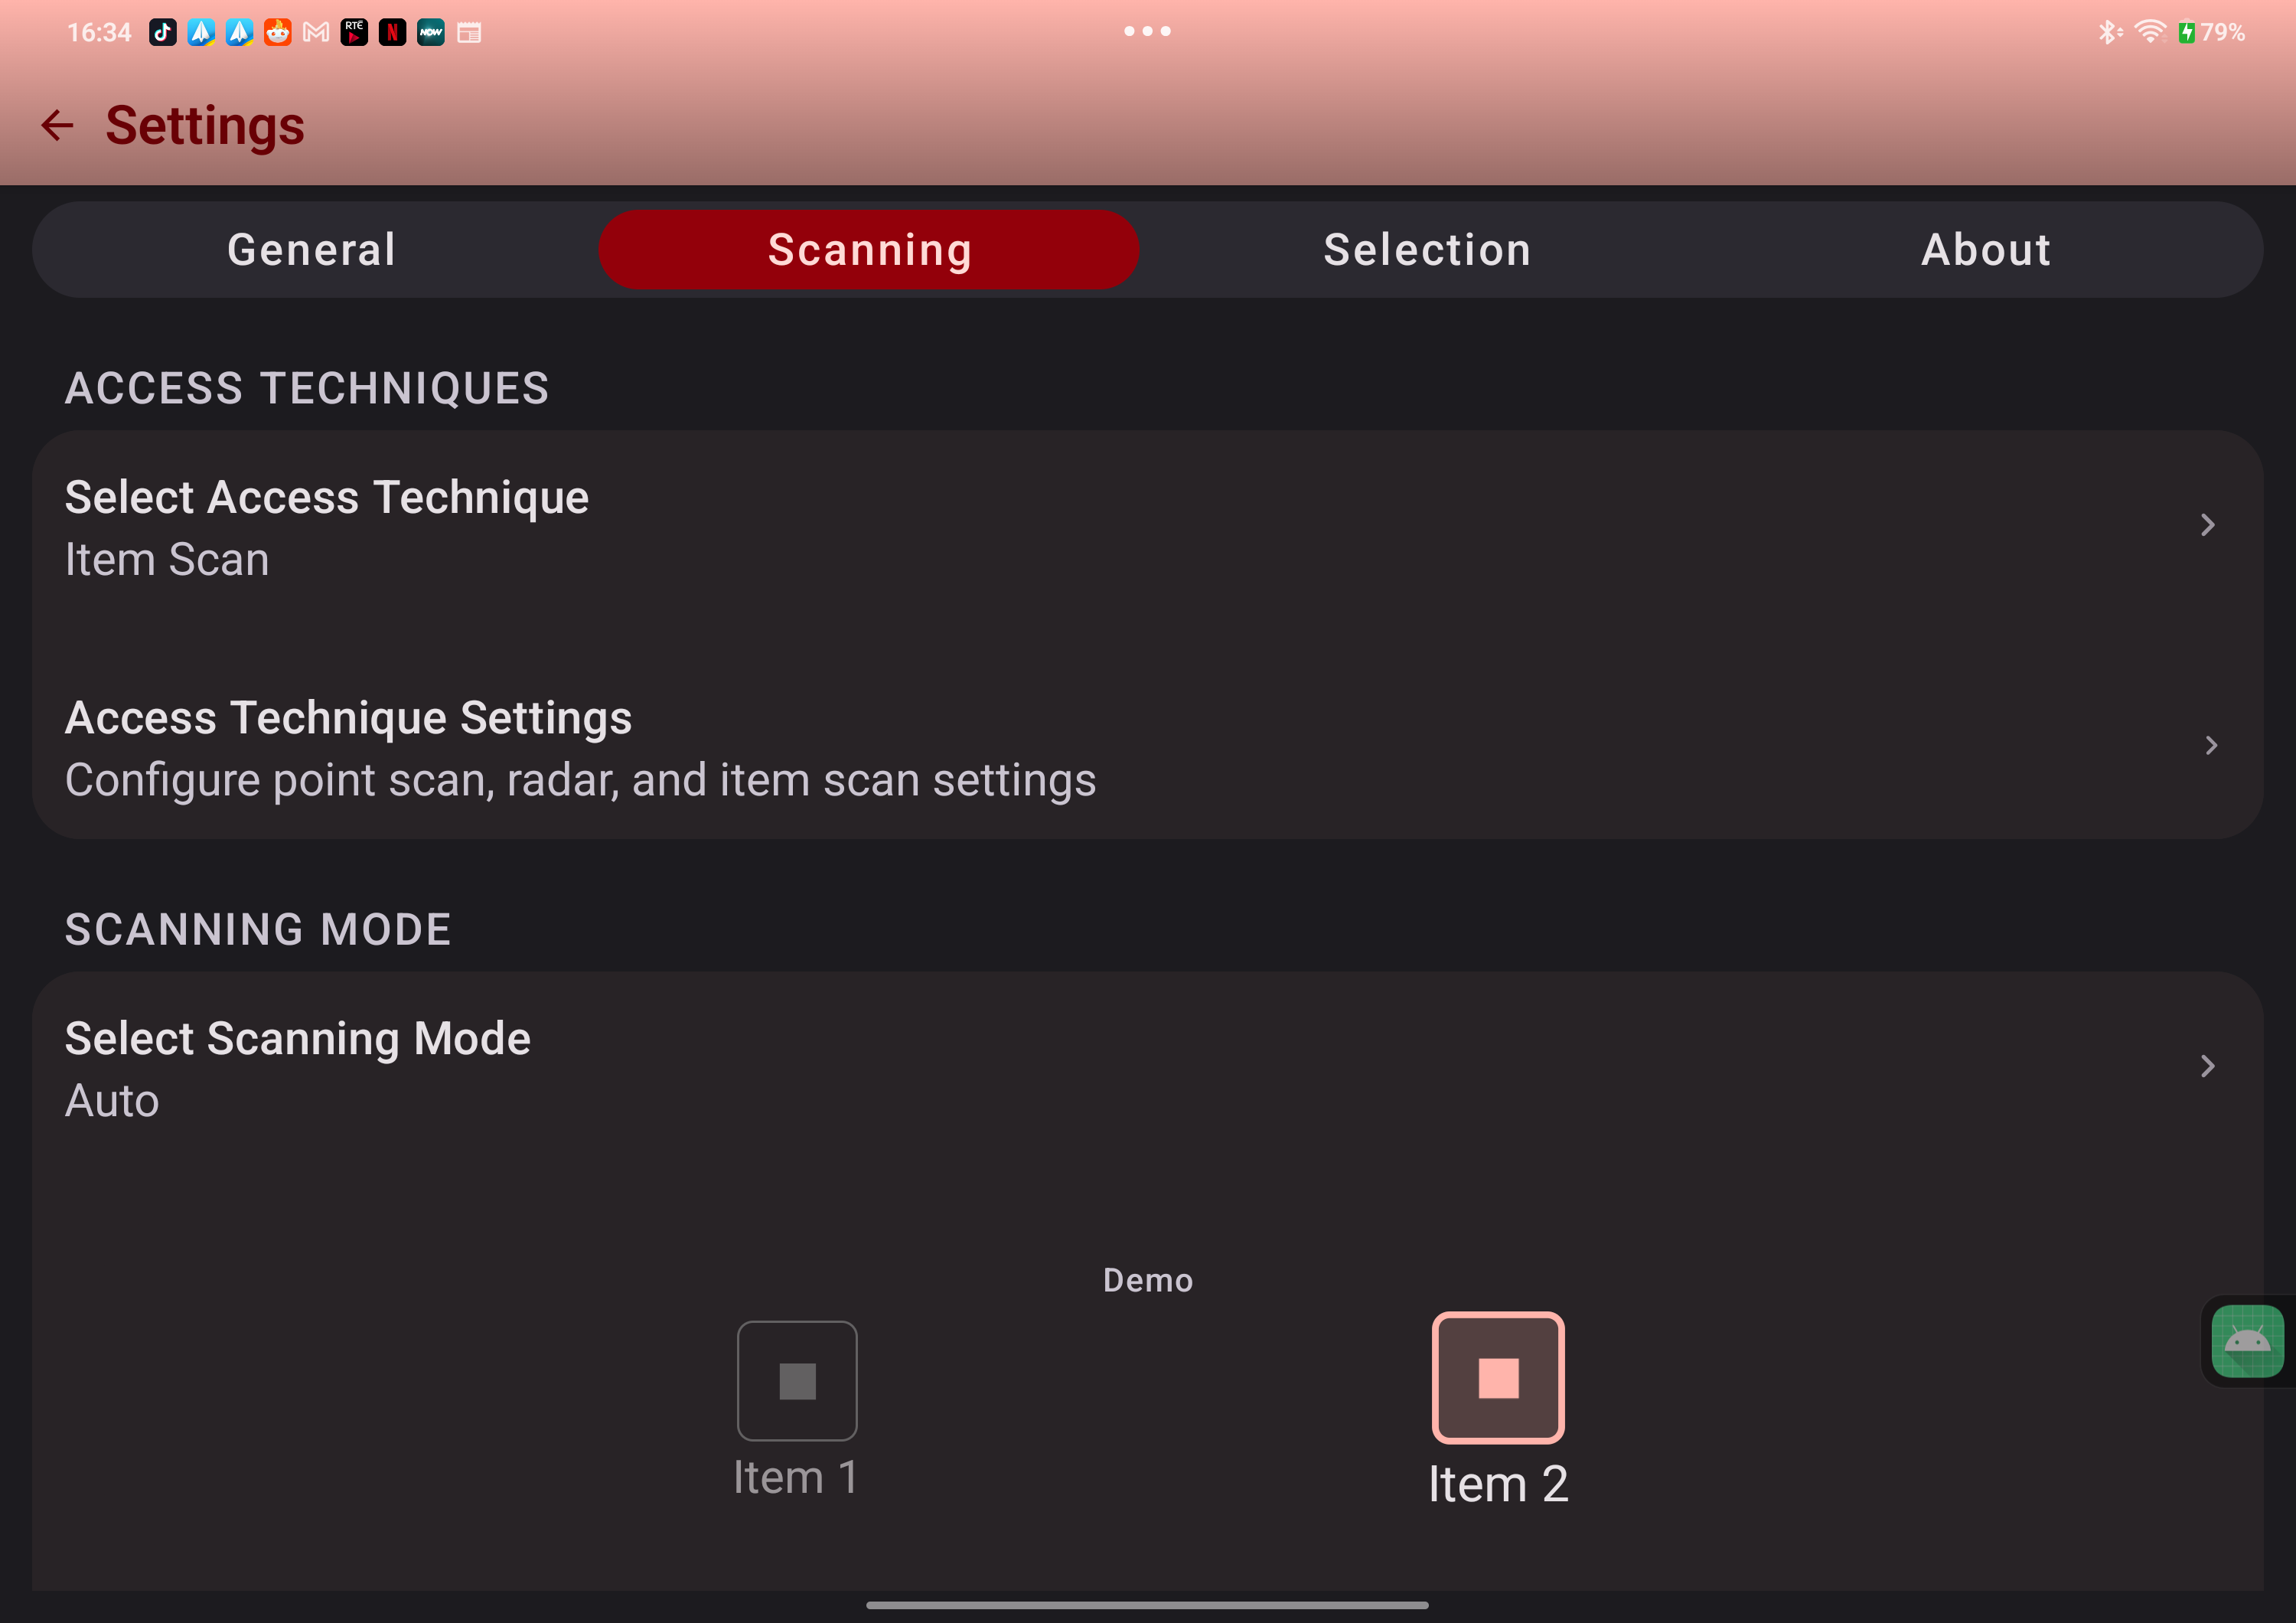The width and height of the screenshot is (2296, 1623).
Task: Switch to the About tab
Action: 1986,250
